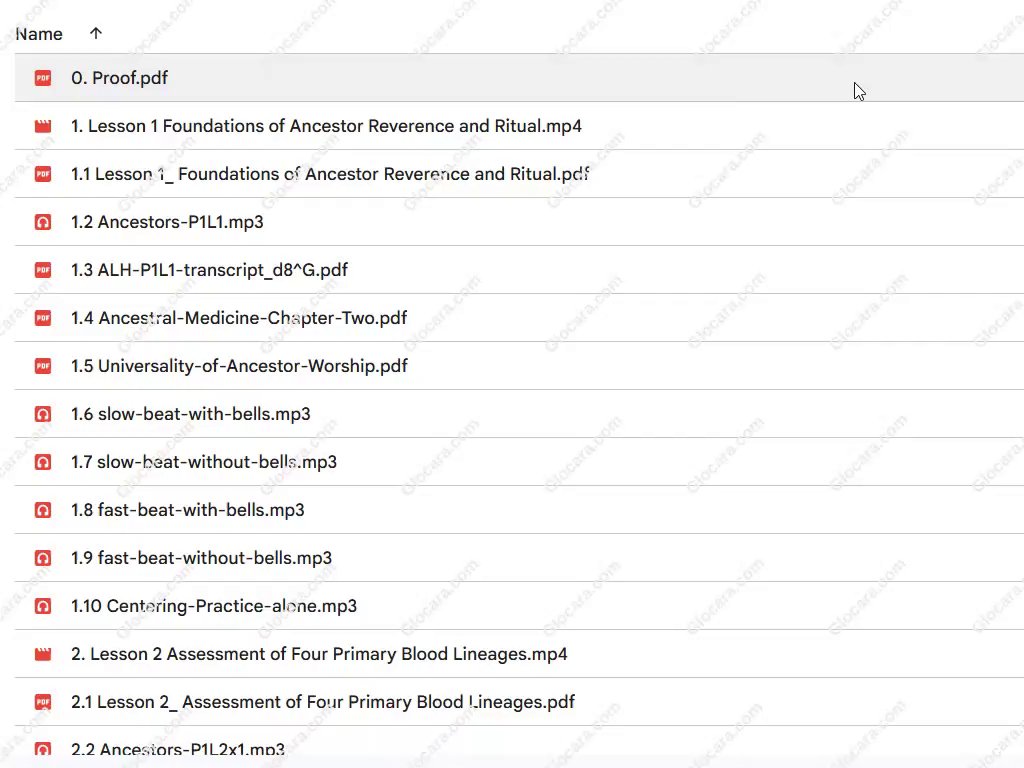Open 1.5 Universality-of-Ancestor-Worship.pdf
The width and height of the screenshot is (1024, 768).
(239, 366)
